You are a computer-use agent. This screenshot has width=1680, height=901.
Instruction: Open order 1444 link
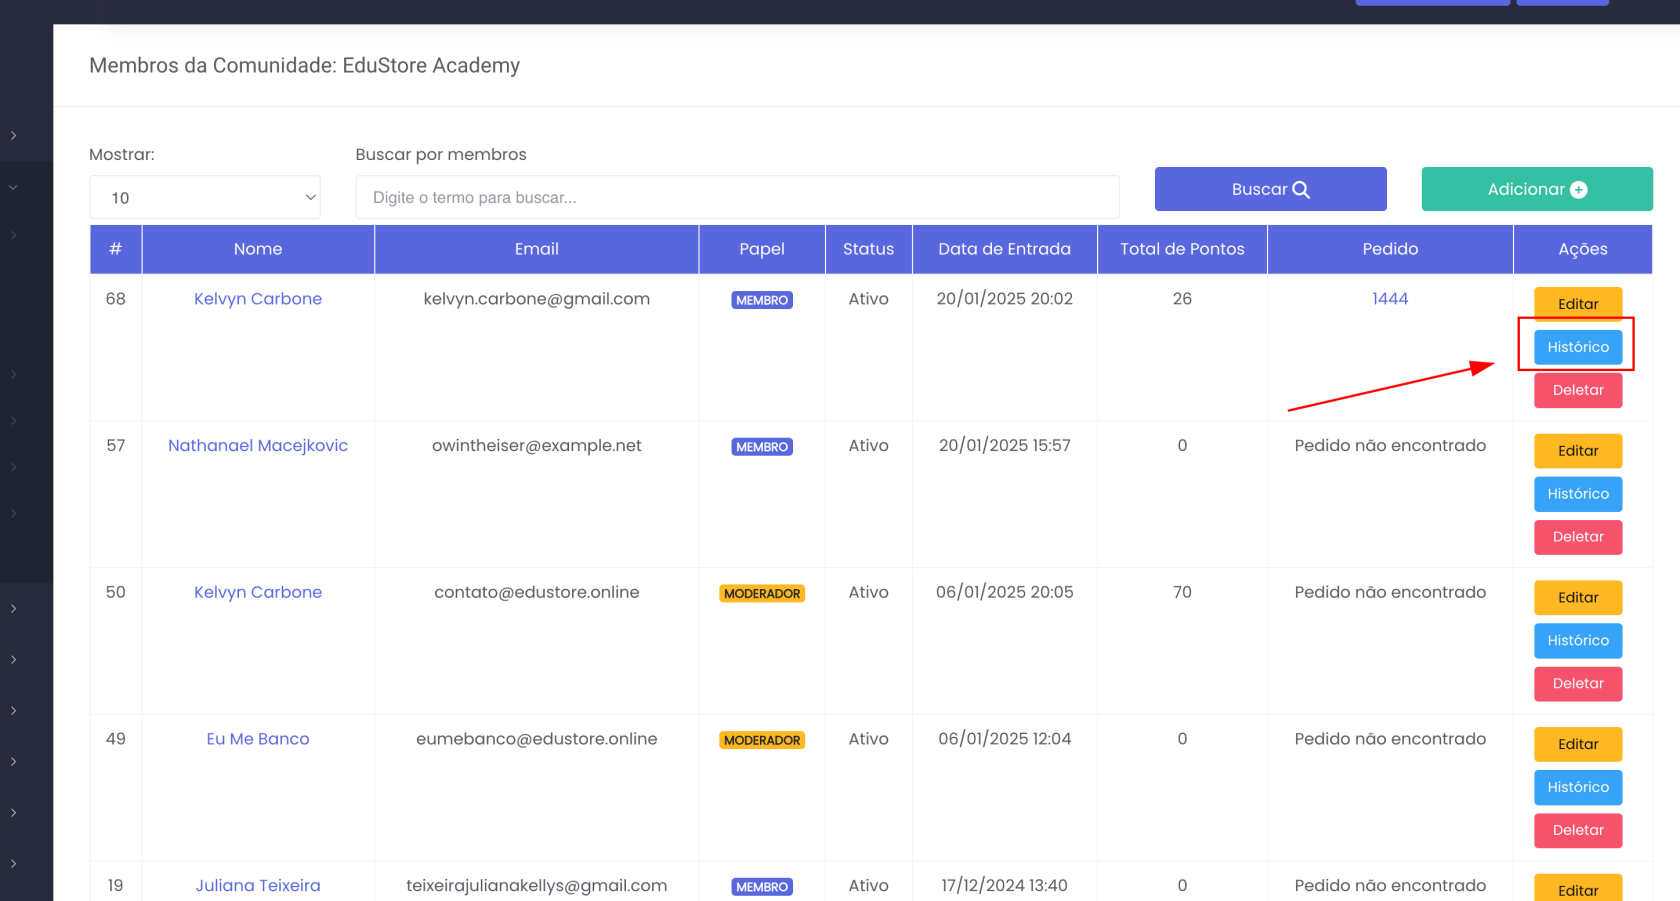(1390, 299)
